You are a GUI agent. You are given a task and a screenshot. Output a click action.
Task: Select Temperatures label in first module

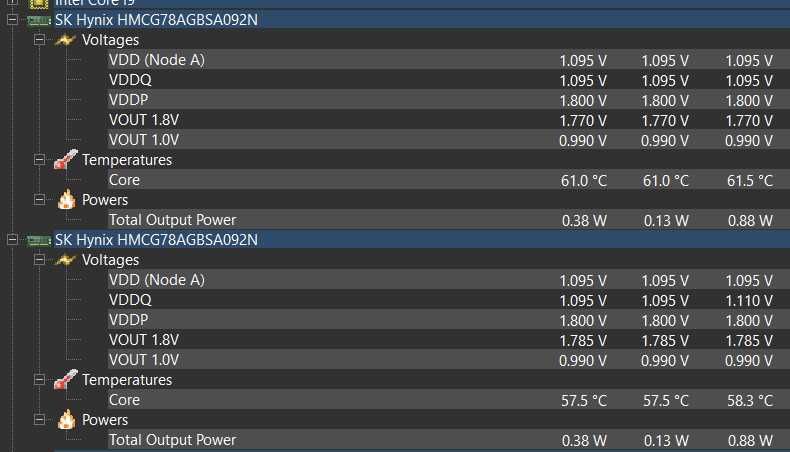click(x=127, y=160)
